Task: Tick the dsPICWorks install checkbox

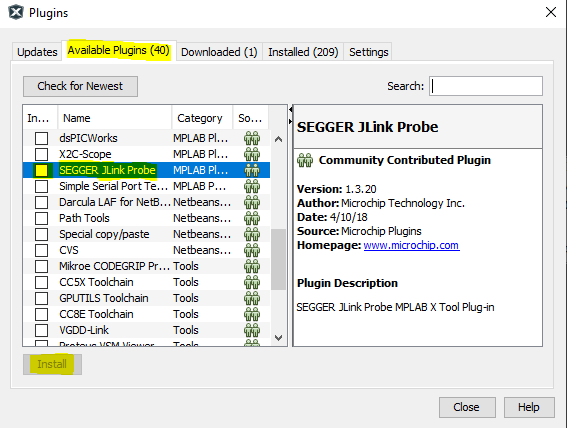Action: coord(41,138)
